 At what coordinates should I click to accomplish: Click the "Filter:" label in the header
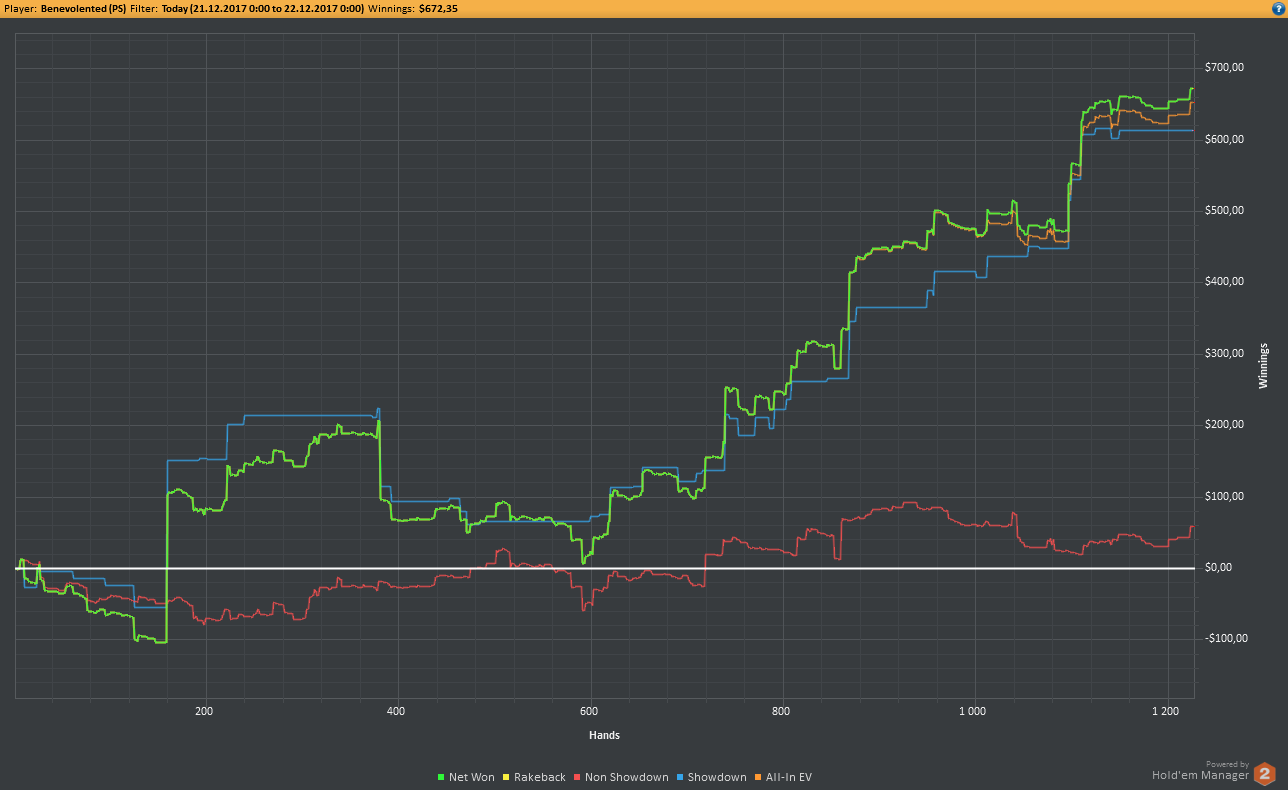[144, 8]
